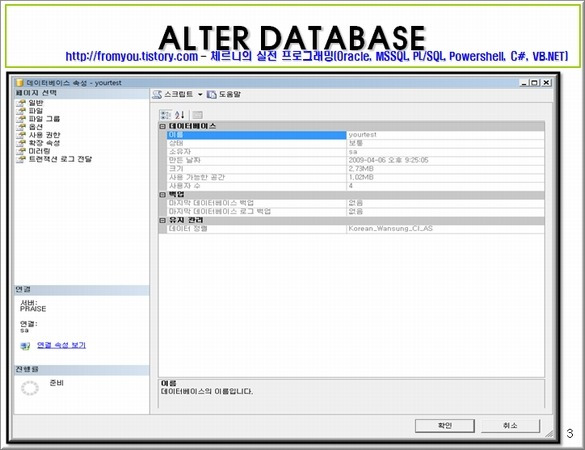Select the 이름 property row
Screen dimensions: 585x450
[355, 135]
